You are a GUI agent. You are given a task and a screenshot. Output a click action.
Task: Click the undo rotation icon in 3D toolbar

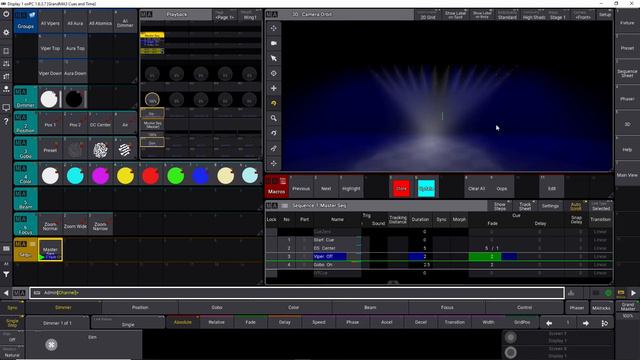point(273,133)
